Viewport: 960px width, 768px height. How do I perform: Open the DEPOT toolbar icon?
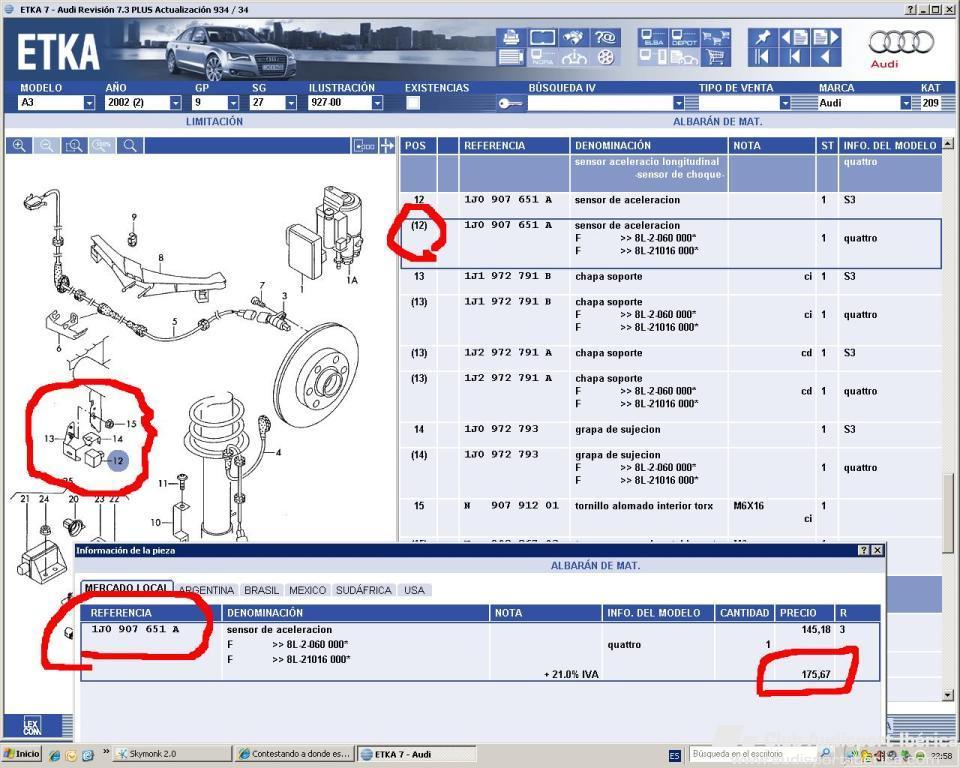pos(684,38)
